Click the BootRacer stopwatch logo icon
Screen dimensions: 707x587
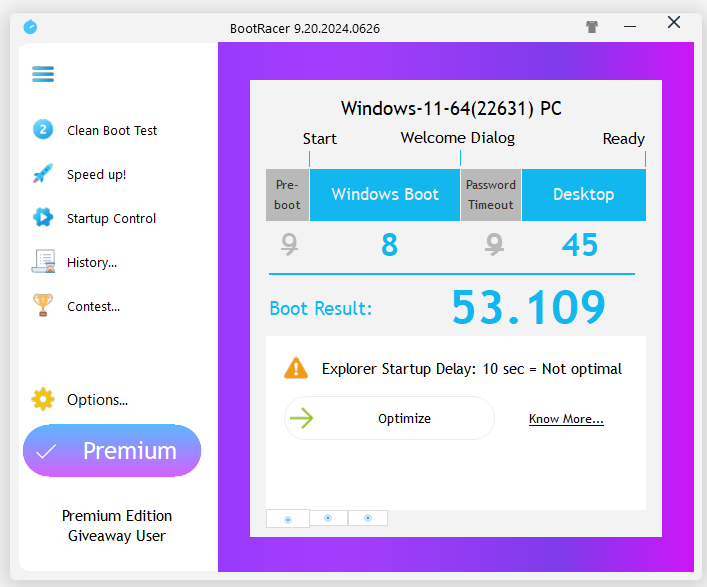pyautogui.click(x=30, y=27)
